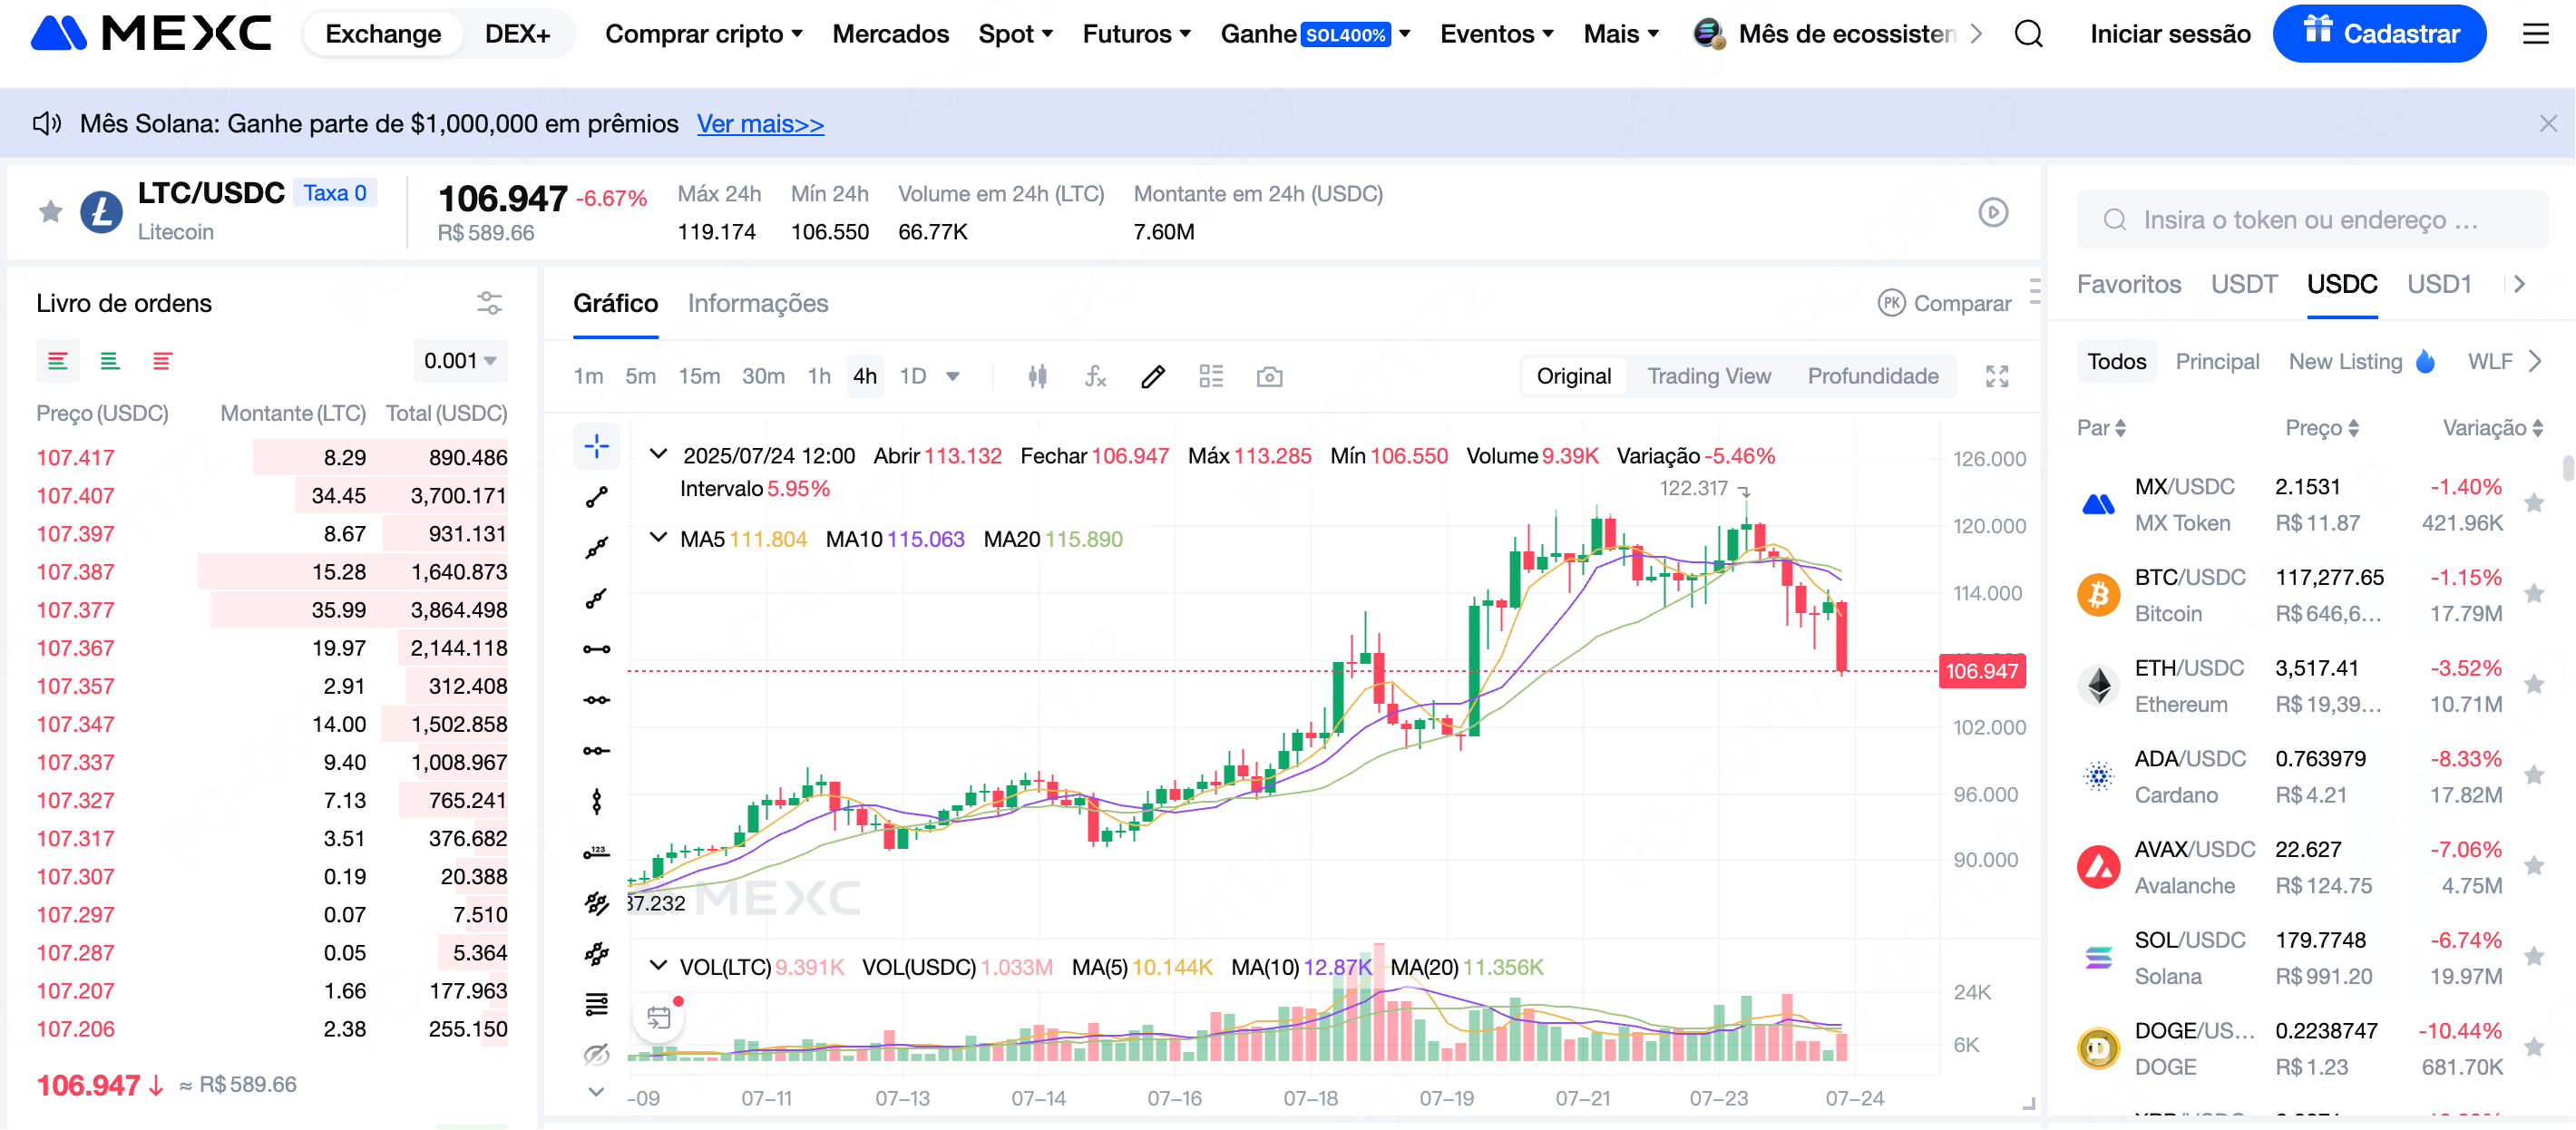This screenshot has width=2576, height=1130.
Task: Favorite the BTC/USDC pair star
Action: (2533, 594)
